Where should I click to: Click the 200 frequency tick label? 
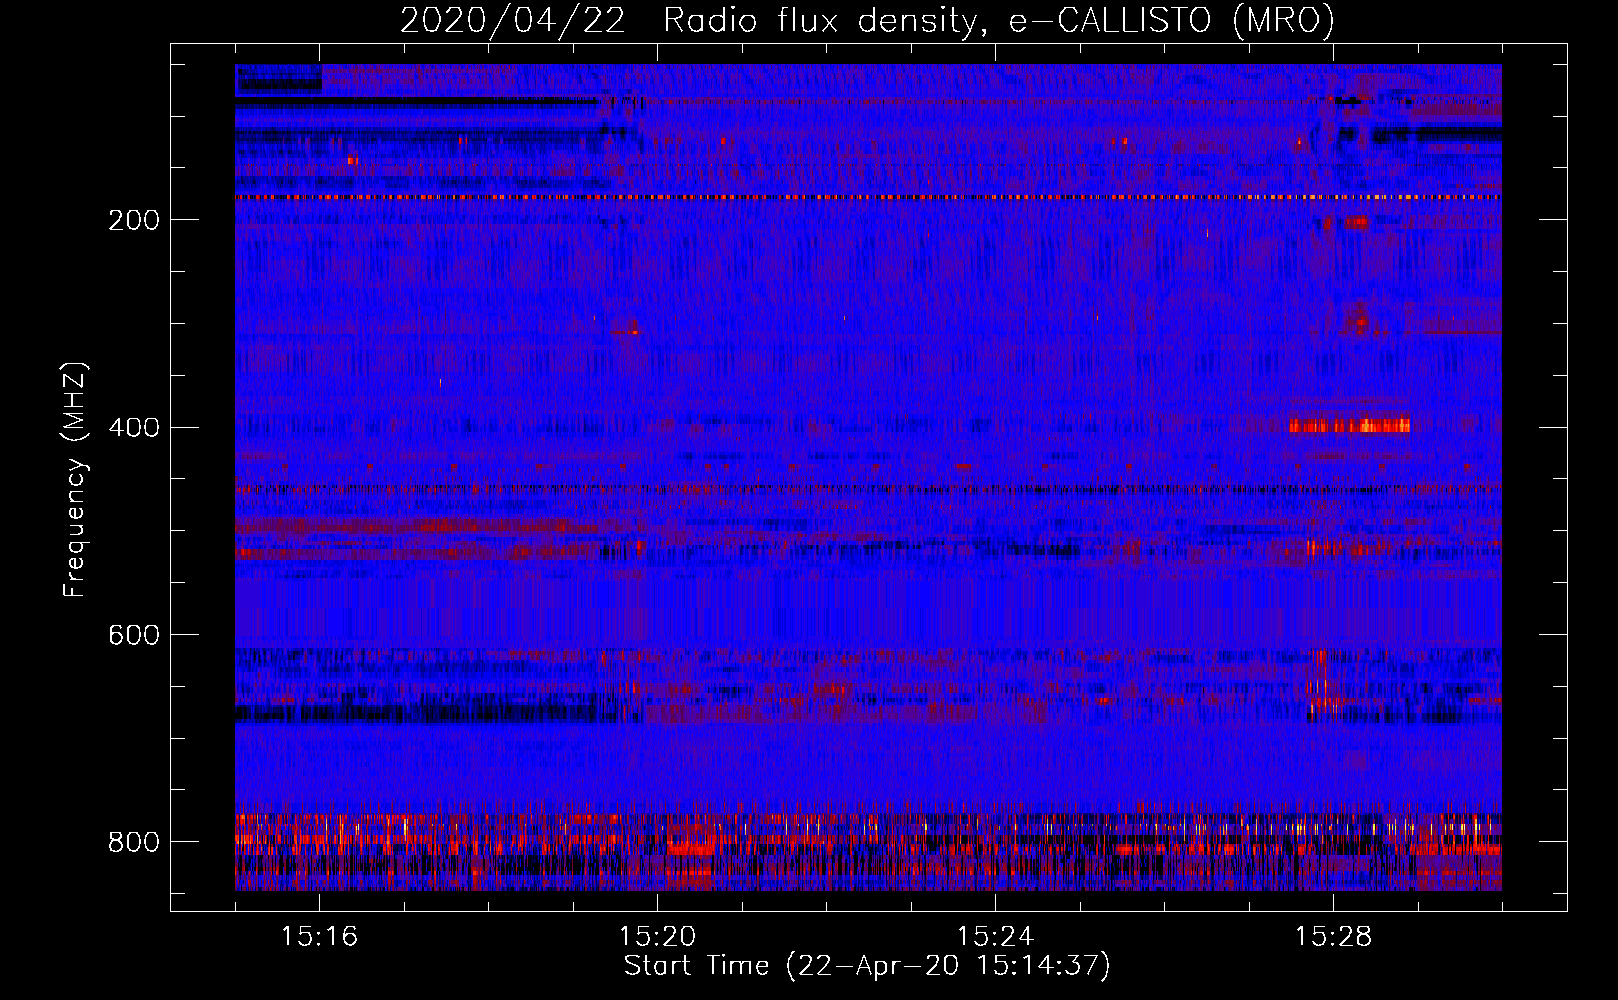tap(134, 220)
